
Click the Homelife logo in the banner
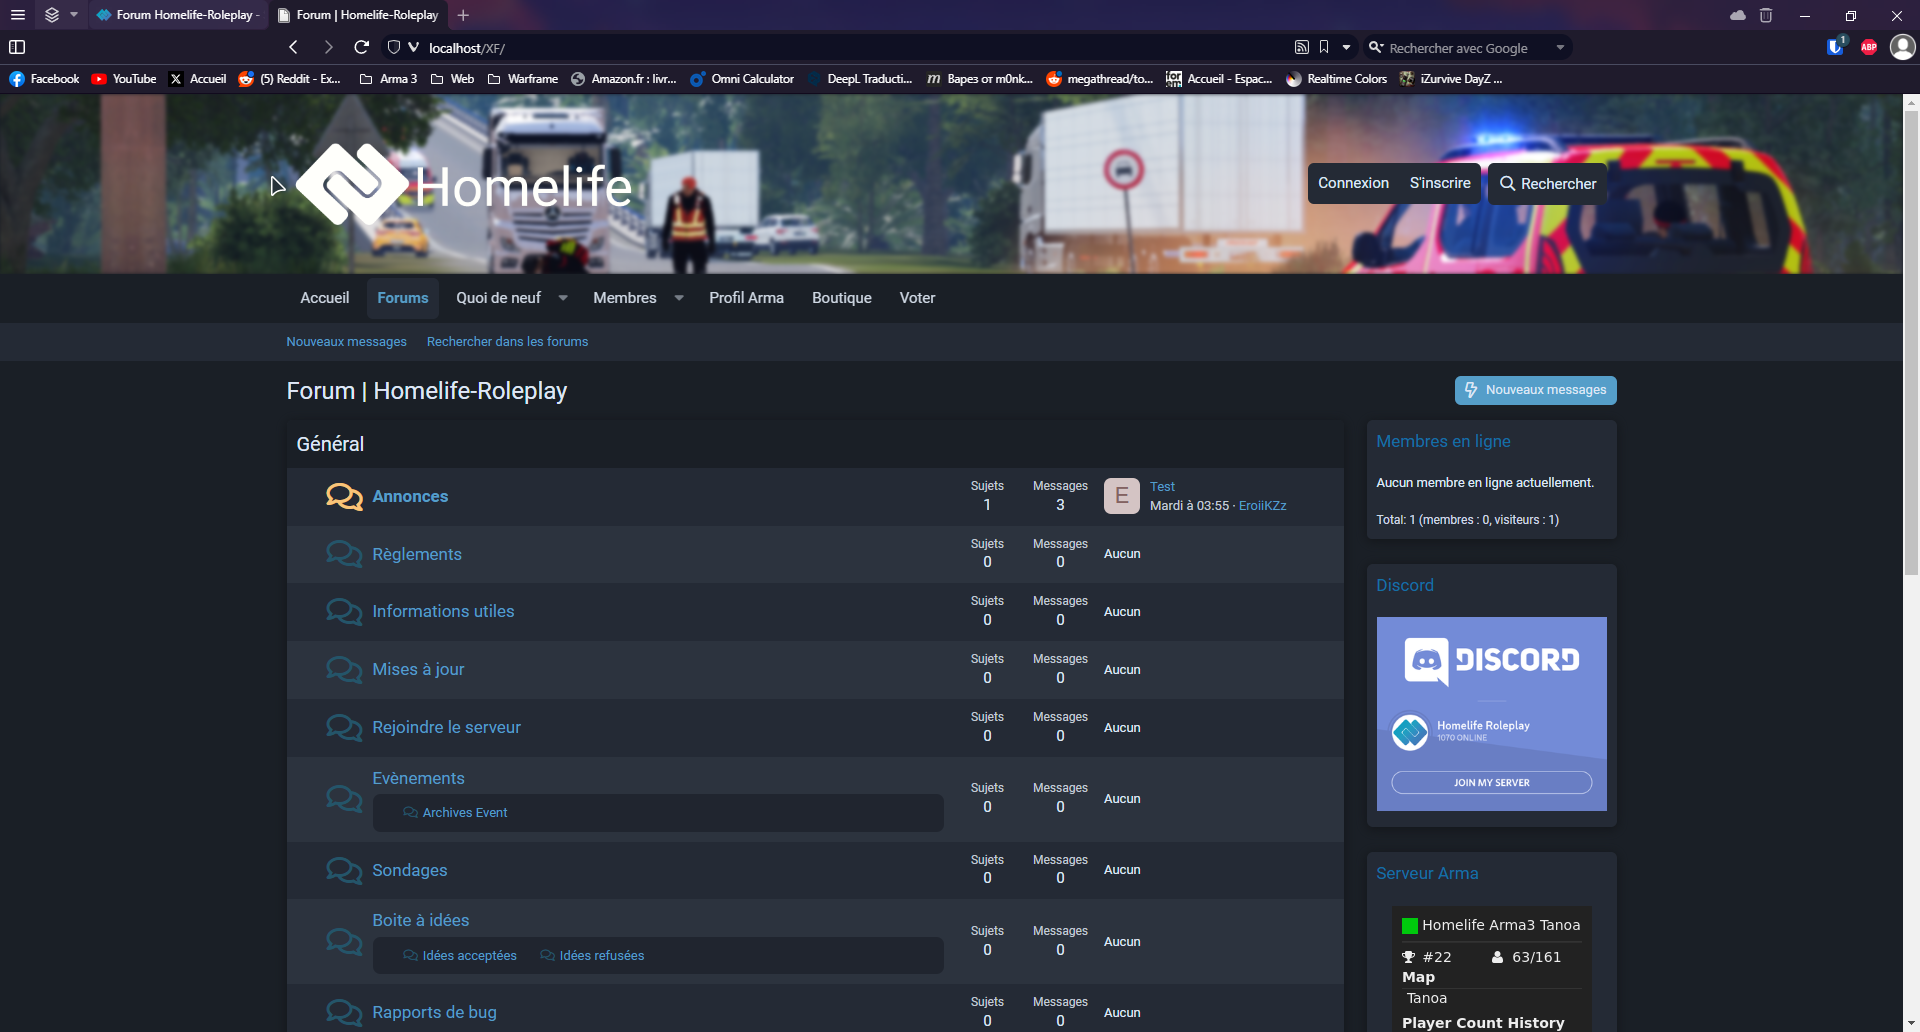464,185
